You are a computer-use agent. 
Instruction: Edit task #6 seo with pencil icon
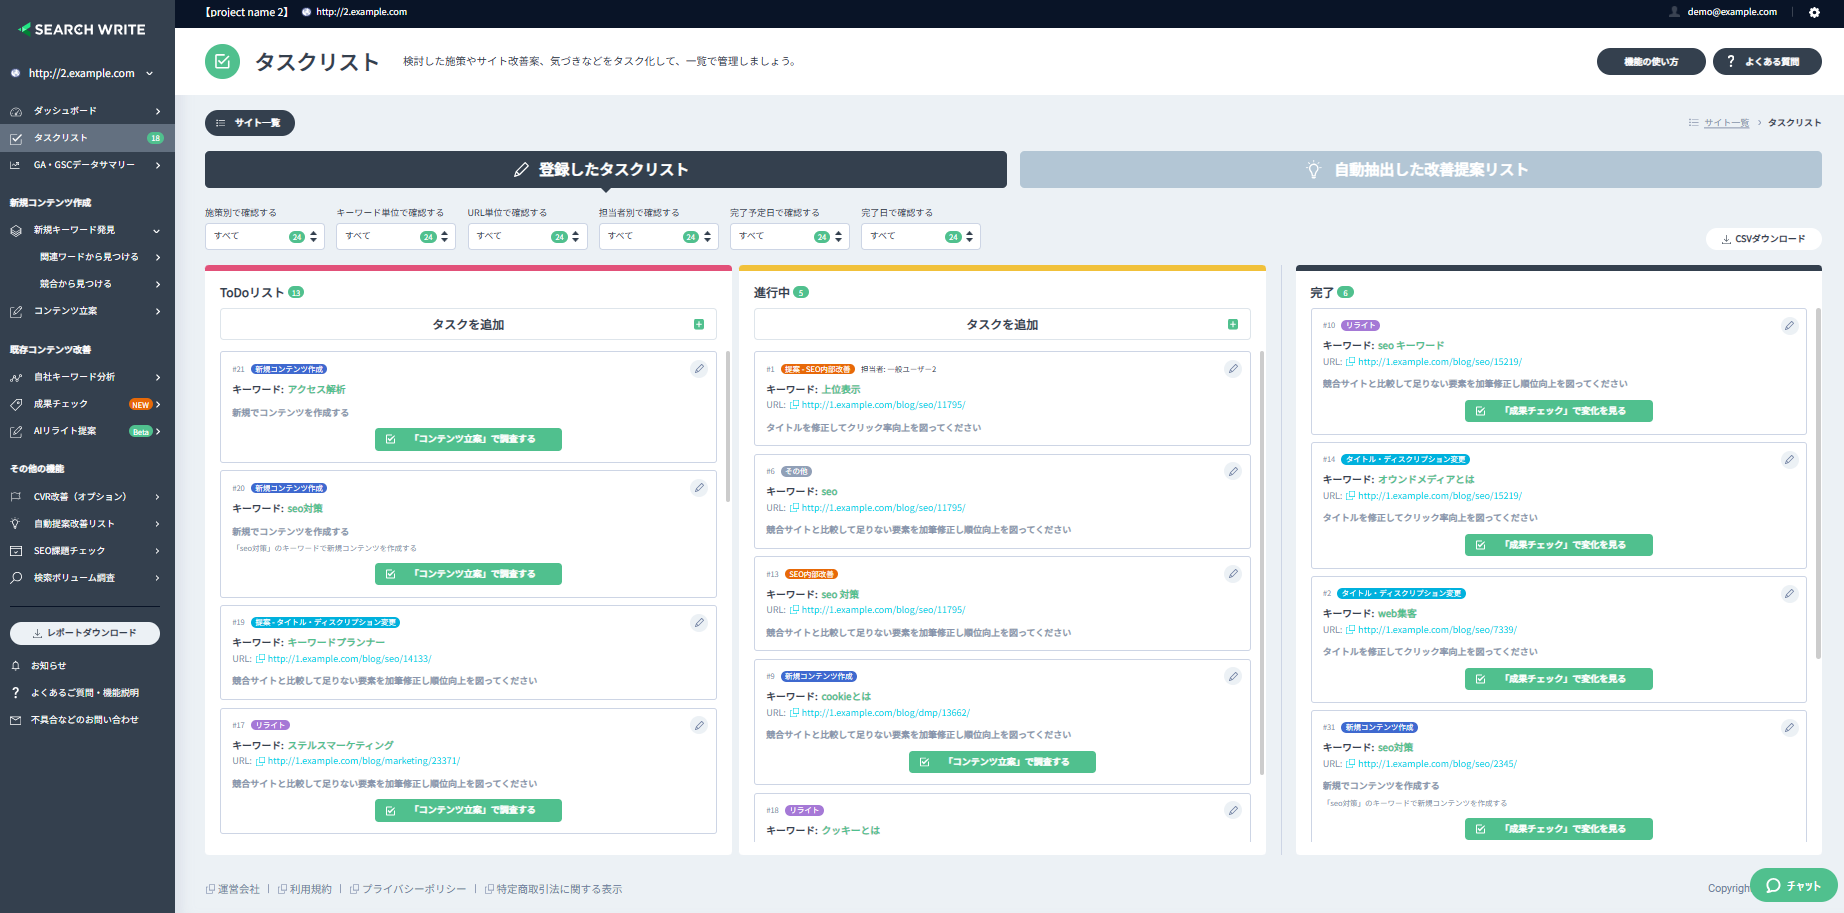1233,471
